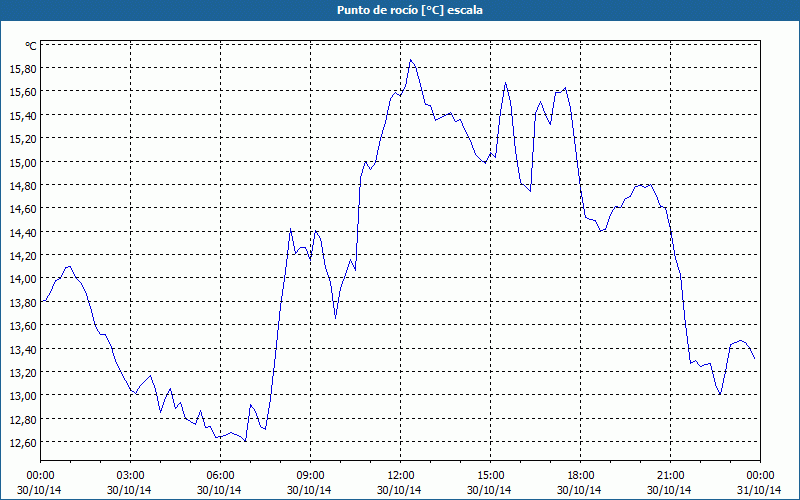Click the lowest point of the curve before 07:00

tap(245, 441)
